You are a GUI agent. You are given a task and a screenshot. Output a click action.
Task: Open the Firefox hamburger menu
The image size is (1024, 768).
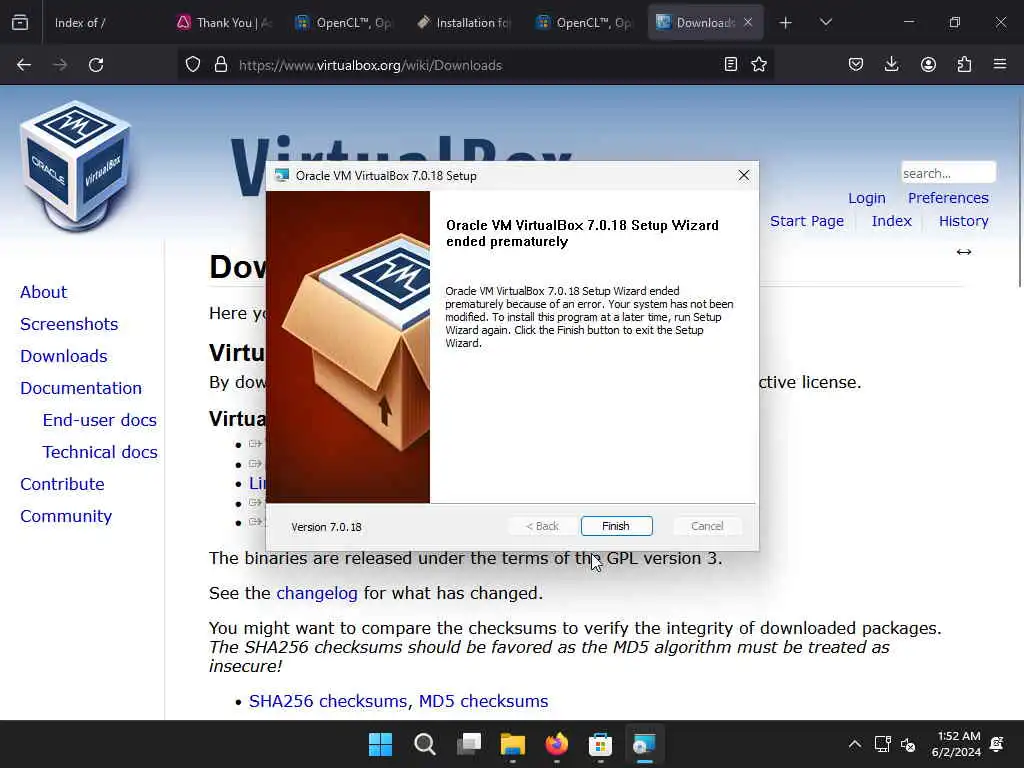1000,65
